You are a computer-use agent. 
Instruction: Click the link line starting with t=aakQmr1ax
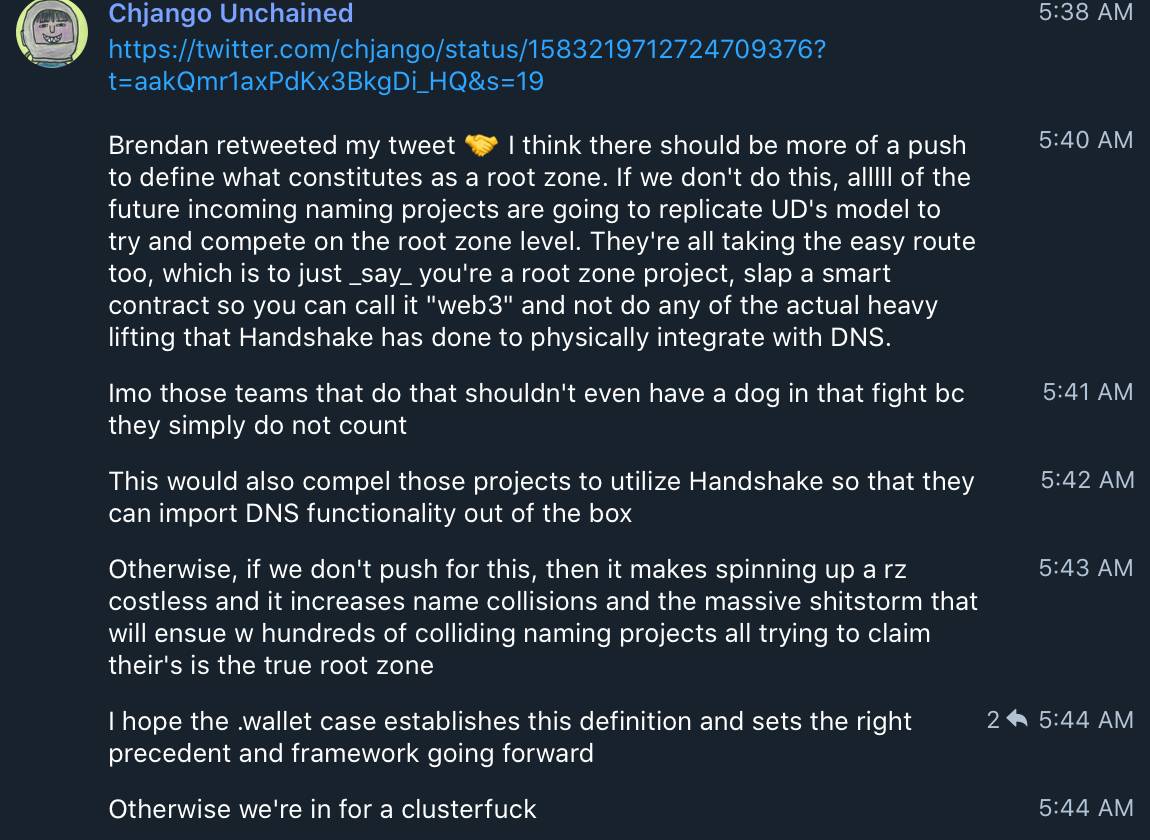(325, 81)
